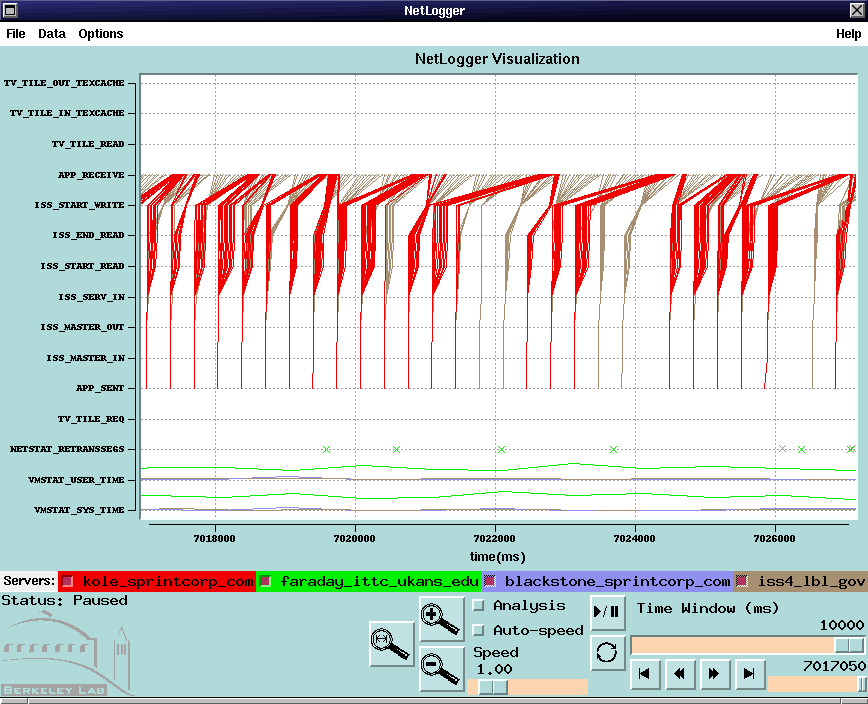This screenshot has width=868, height=704.
Task: Click the ISS_START_READ axis label
Action: [82, 266]
